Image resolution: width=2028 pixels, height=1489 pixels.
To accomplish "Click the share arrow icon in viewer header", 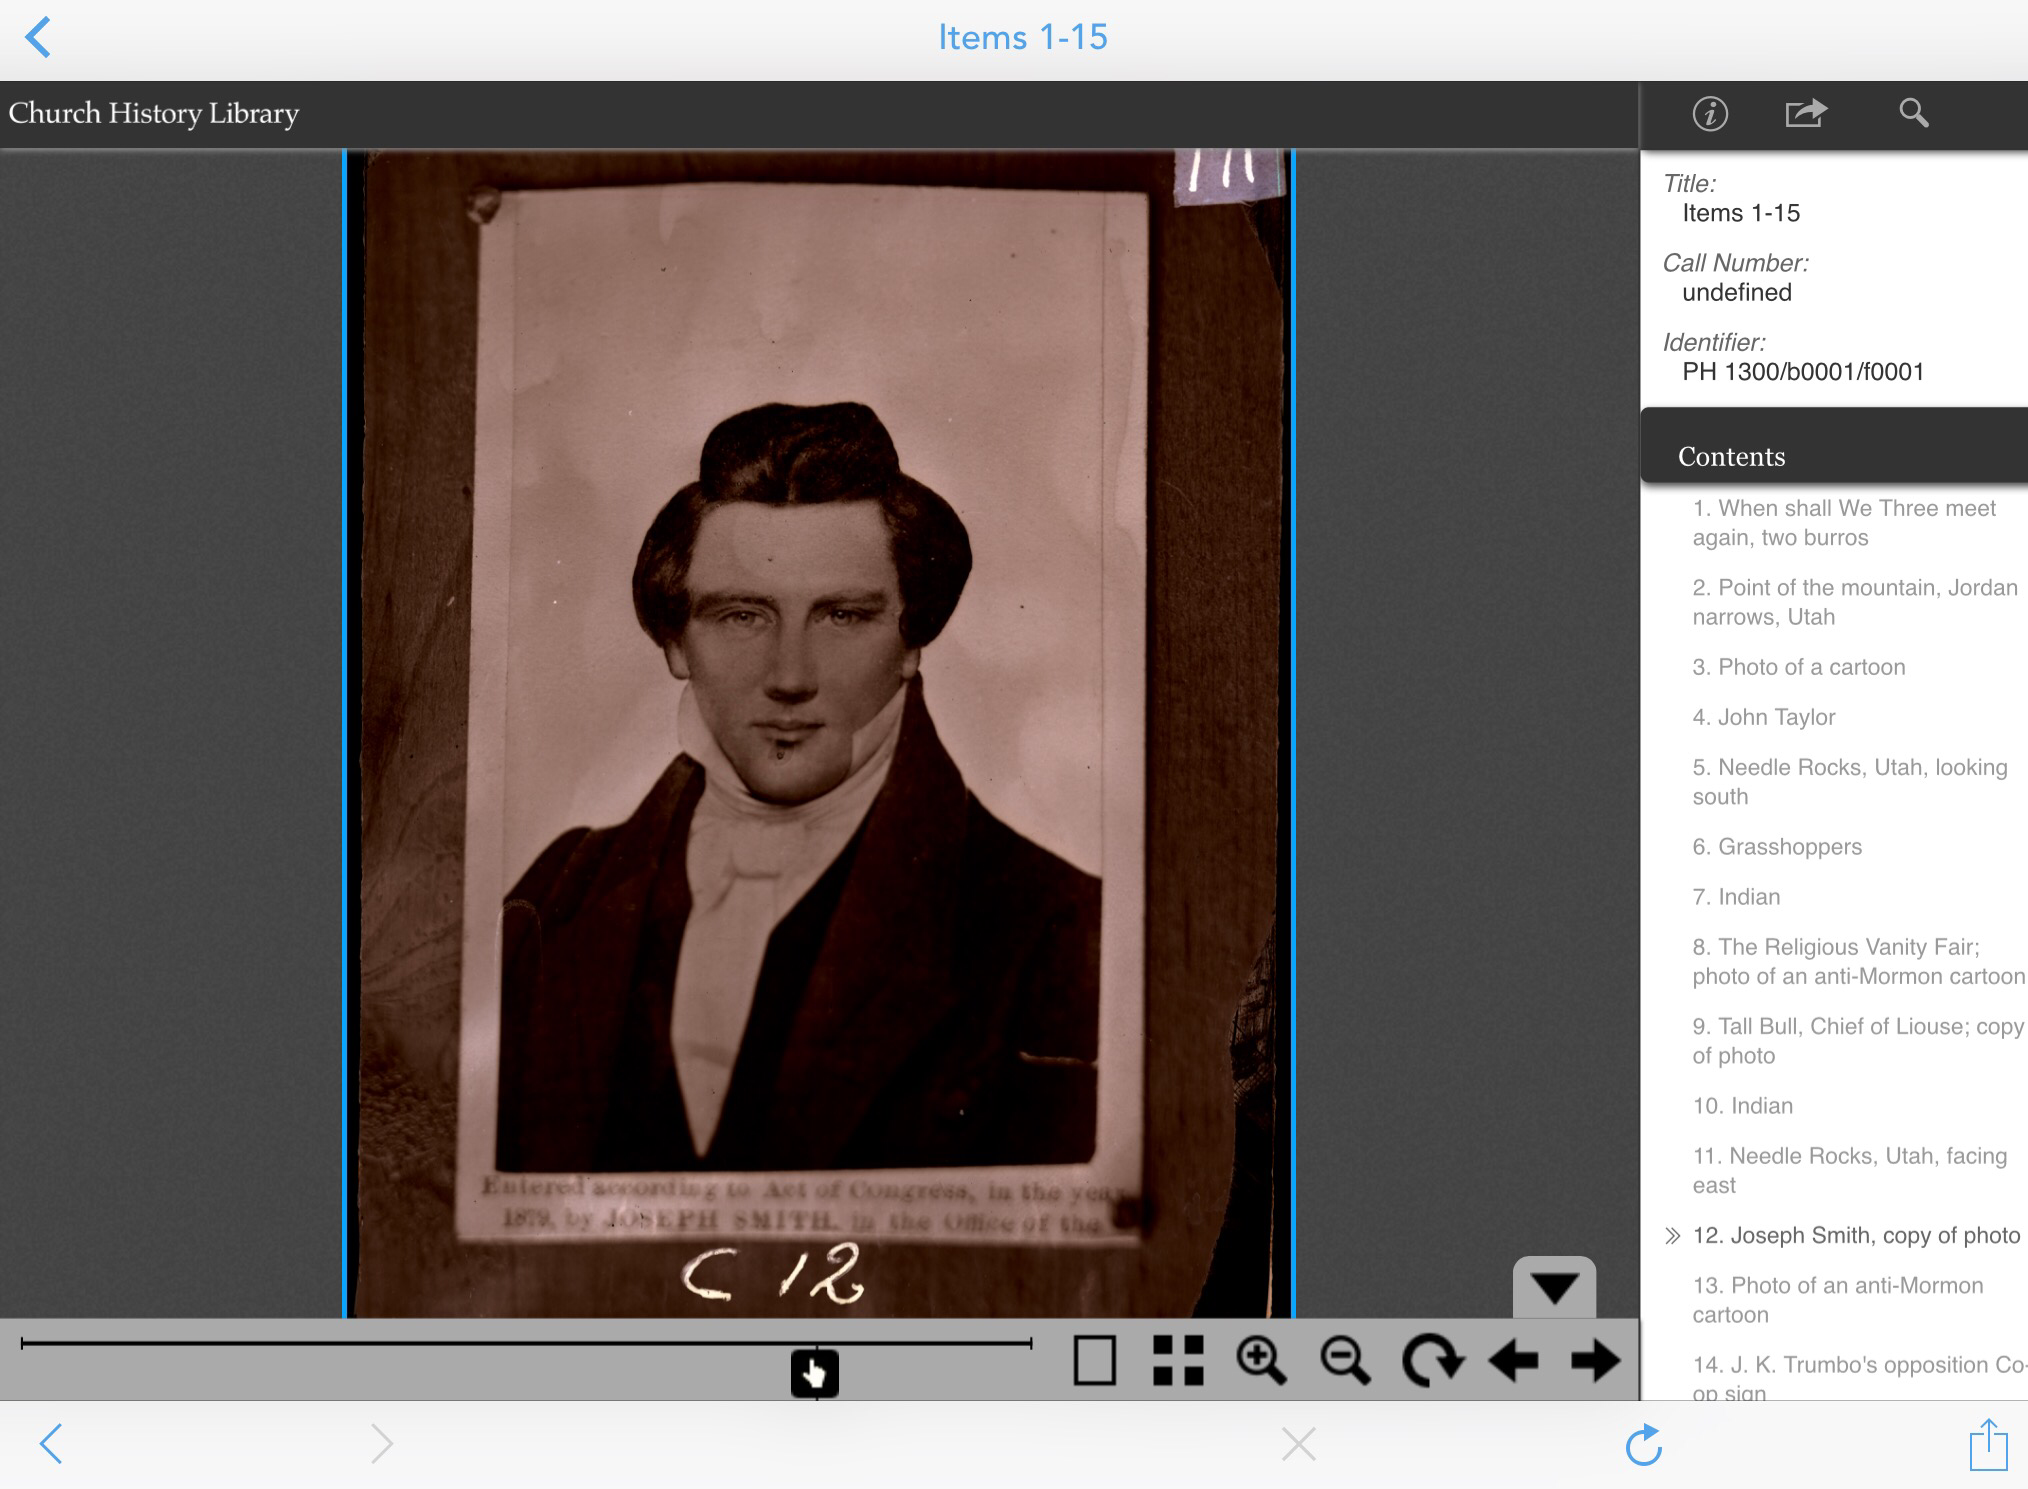I will click(1806, 113).
